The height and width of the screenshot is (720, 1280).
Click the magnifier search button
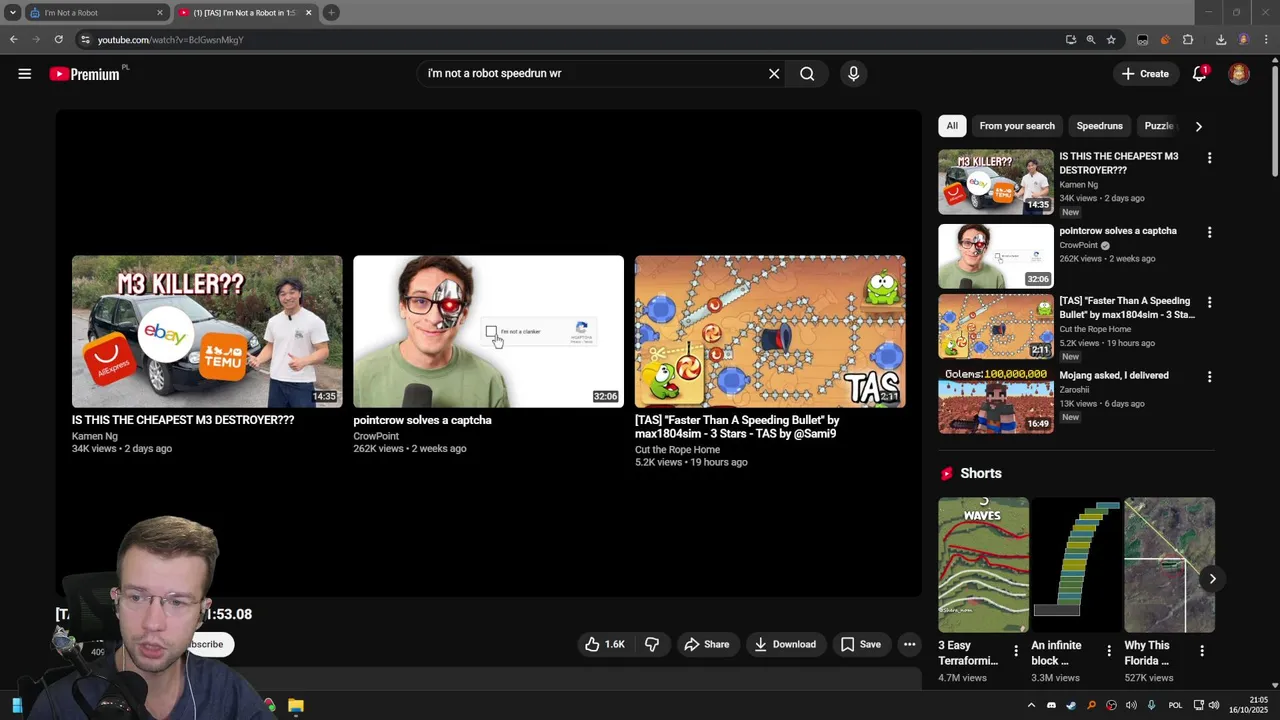click(807, 74)
